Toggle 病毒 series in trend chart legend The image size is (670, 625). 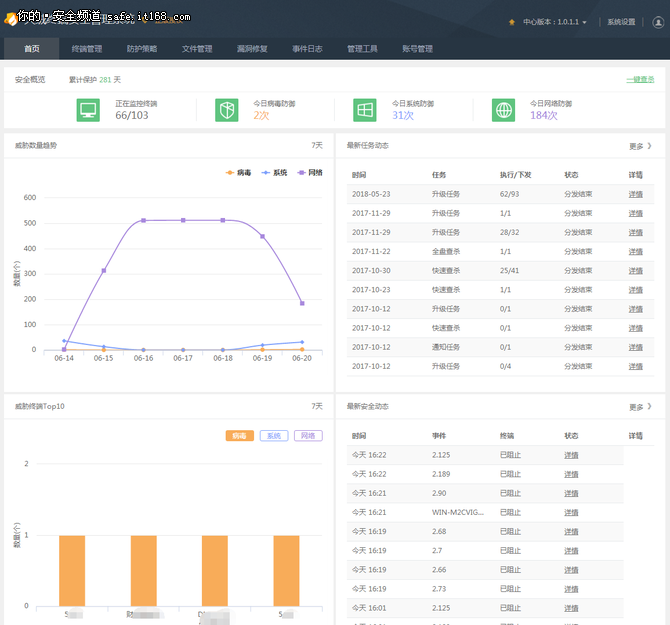238,173
